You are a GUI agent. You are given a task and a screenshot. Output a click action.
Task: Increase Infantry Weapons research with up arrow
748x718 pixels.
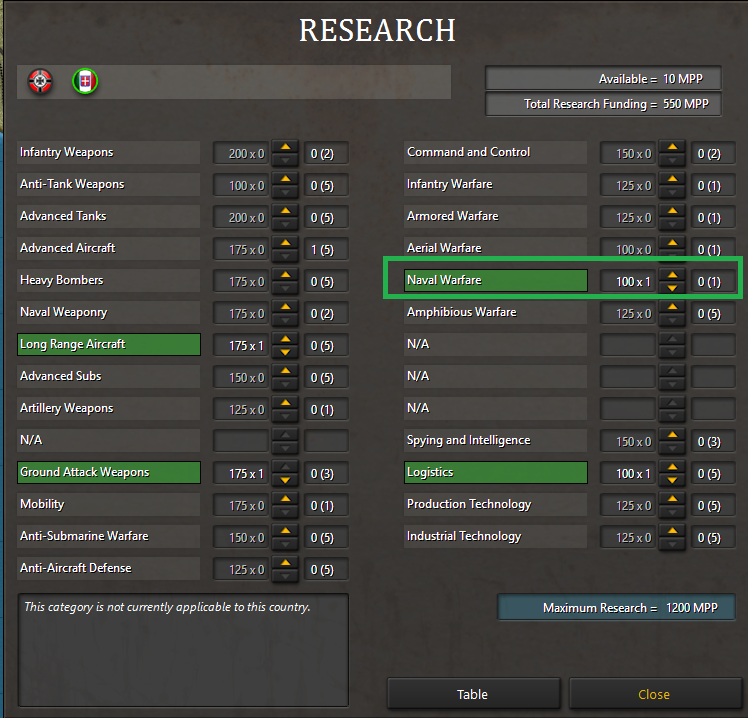tap(286, 147)
